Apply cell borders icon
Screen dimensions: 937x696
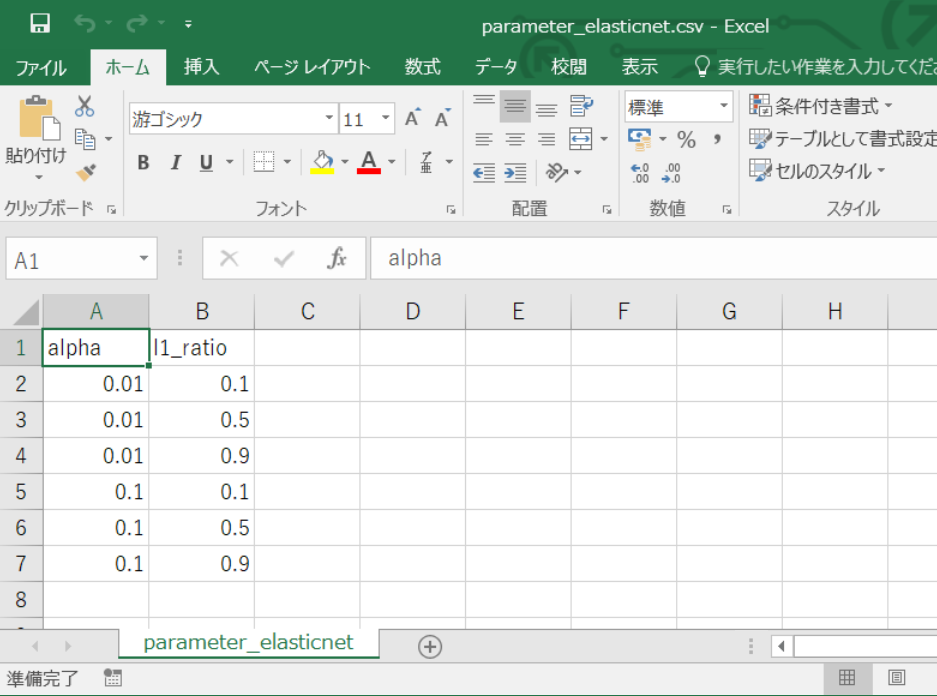264,162
